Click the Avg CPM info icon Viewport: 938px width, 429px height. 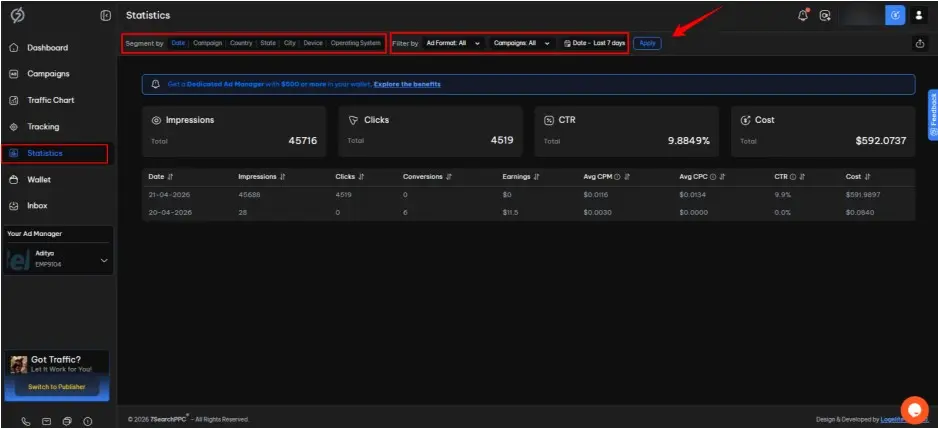click(617, 177)
